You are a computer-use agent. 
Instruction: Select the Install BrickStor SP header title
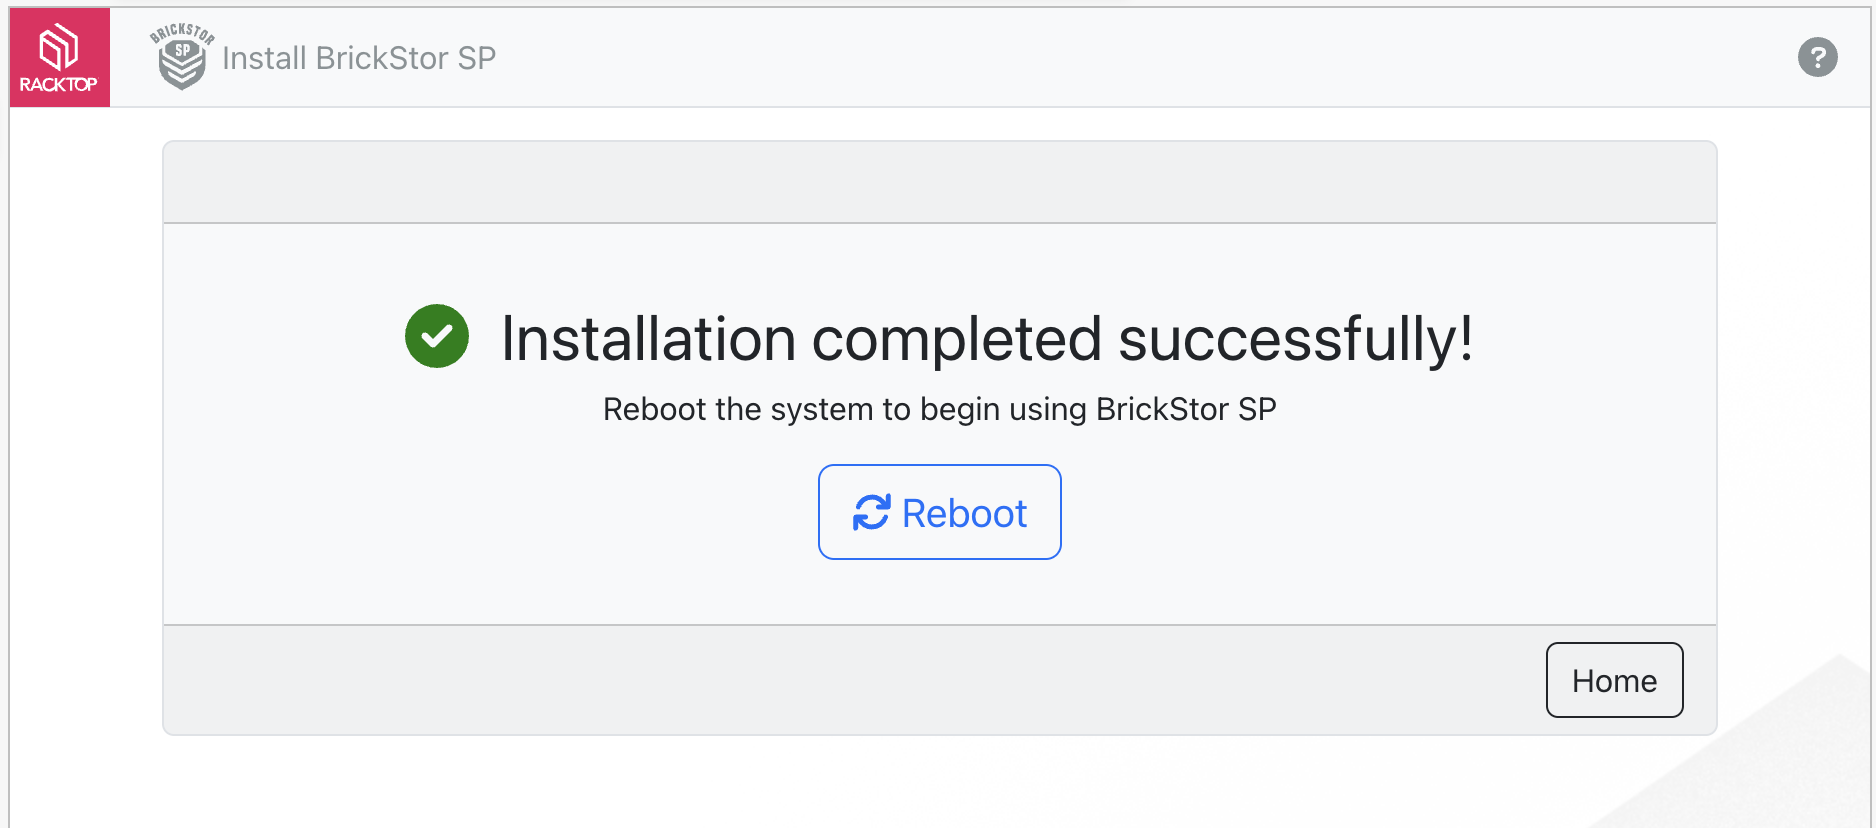(x=358, y=58)
